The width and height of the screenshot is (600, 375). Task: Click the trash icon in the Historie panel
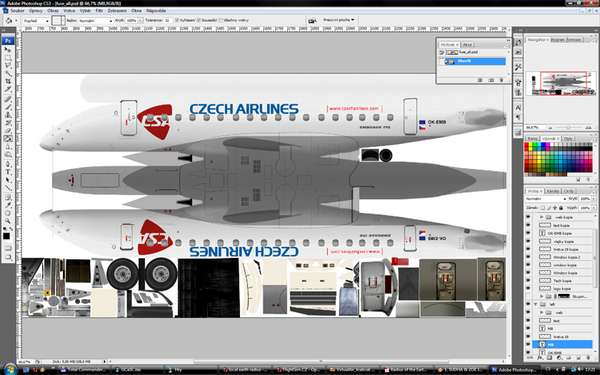502,80
